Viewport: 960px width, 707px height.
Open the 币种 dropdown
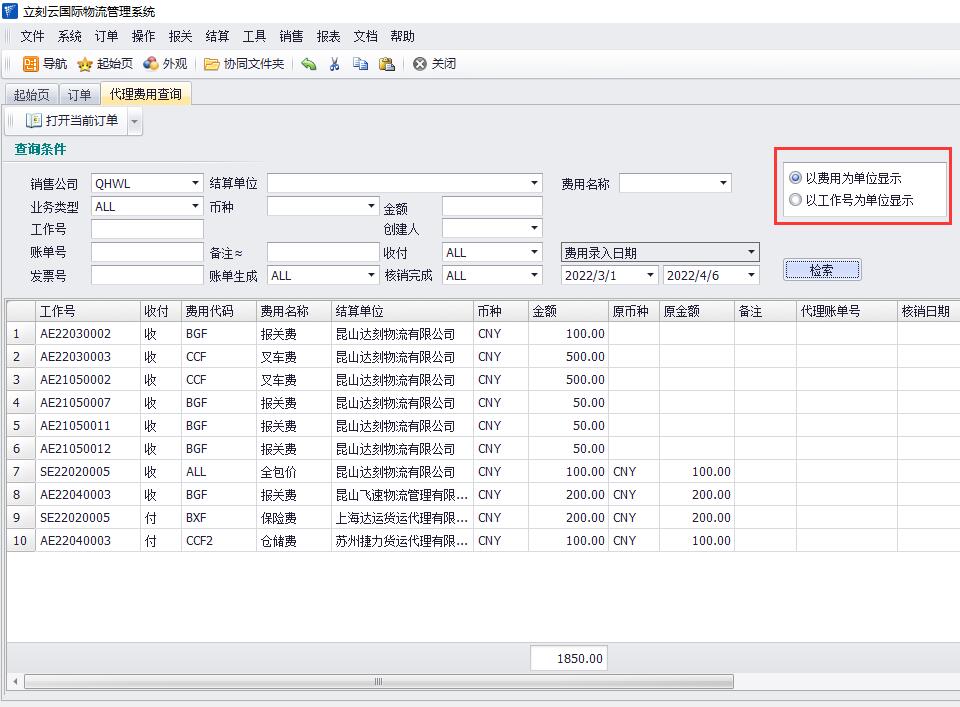pyautogui.click(x=371, y=206)
